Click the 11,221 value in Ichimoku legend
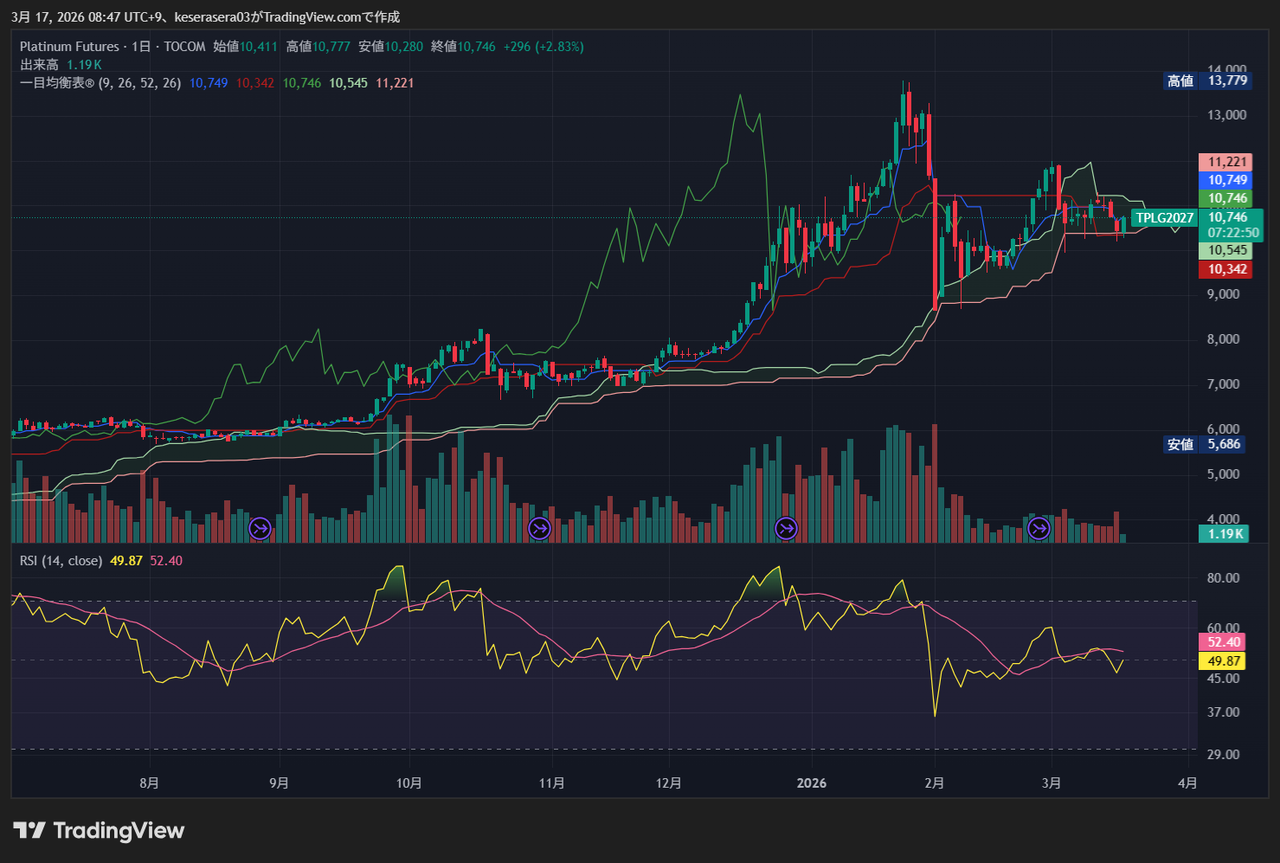Viewport: 1280px width, 863px height. (395, 83)
